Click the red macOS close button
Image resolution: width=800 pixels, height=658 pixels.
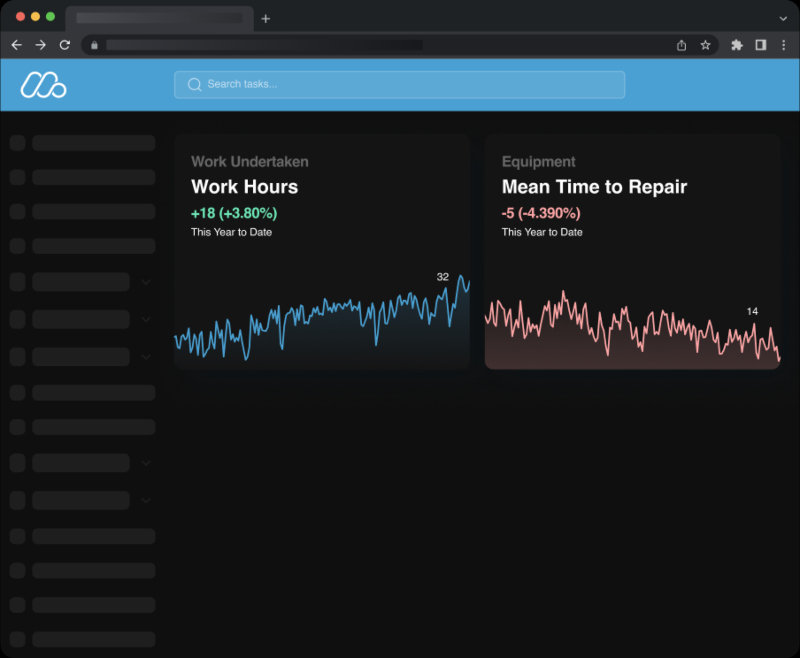(20, 16)
